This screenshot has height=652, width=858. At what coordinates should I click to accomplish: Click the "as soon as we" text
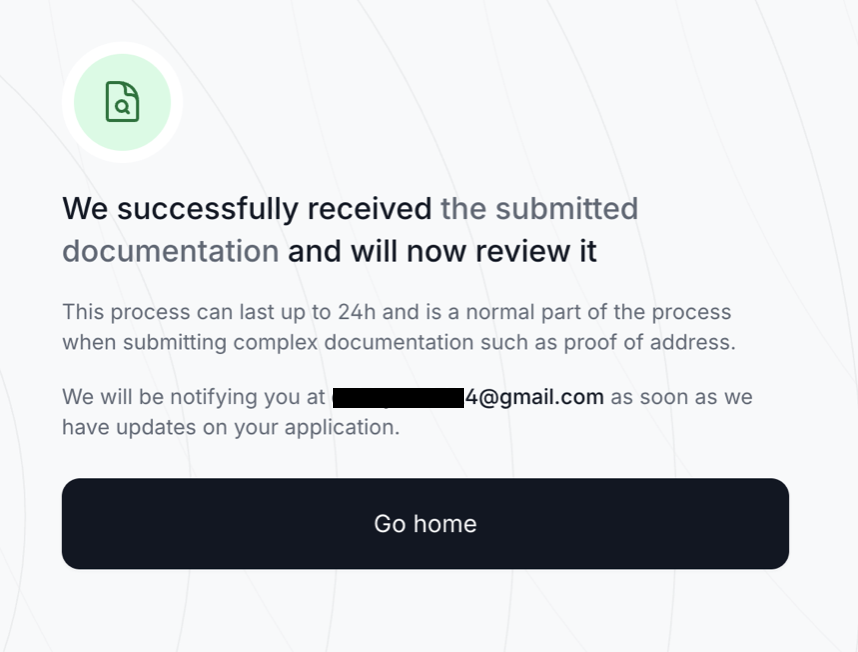[x=681, y=397]
